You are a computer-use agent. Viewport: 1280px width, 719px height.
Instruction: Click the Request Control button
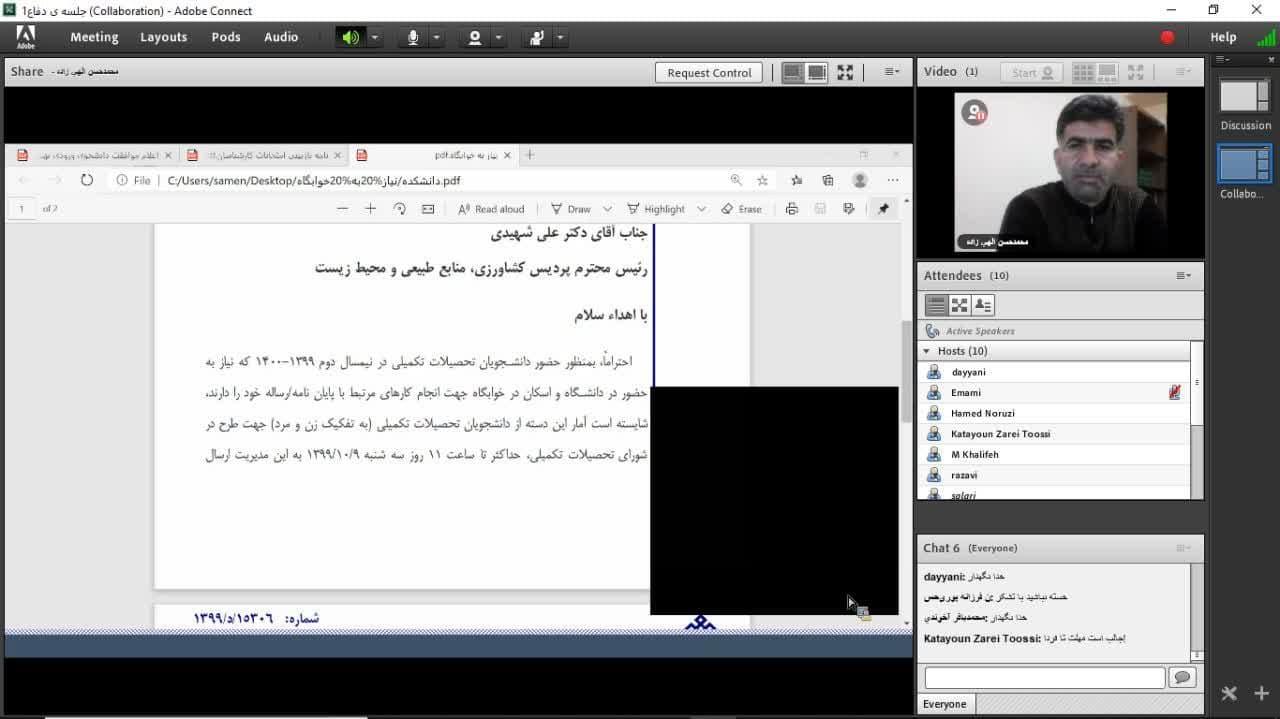[709, 73]
